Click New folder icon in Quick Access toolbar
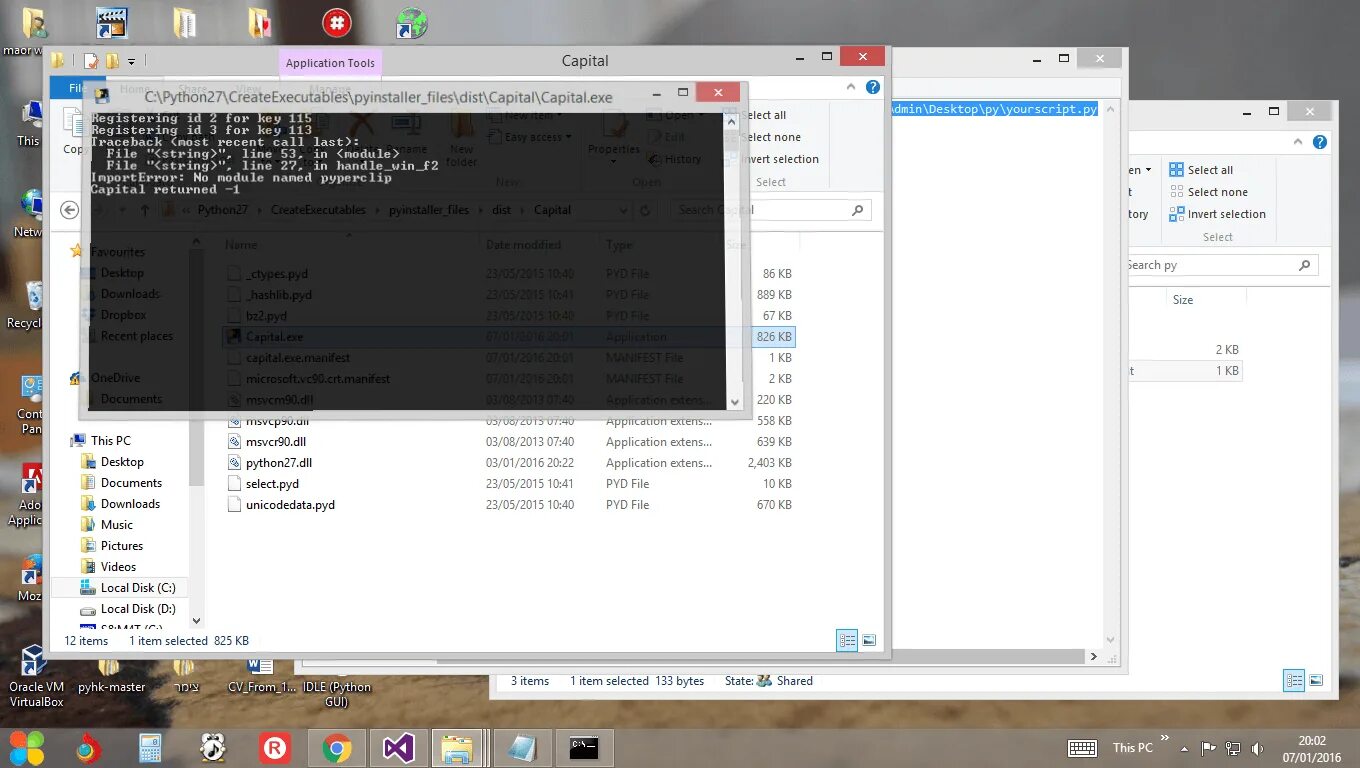Viewport: 1360px width, 768px height. coord(112,61)
